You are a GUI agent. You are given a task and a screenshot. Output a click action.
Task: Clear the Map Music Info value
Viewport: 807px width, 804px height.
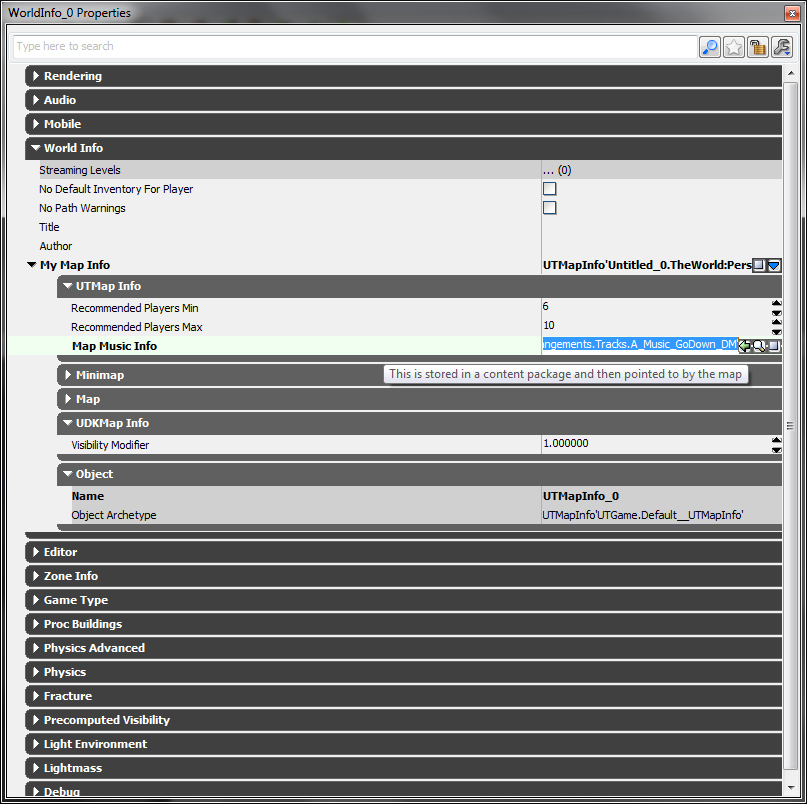coord(774,345)
